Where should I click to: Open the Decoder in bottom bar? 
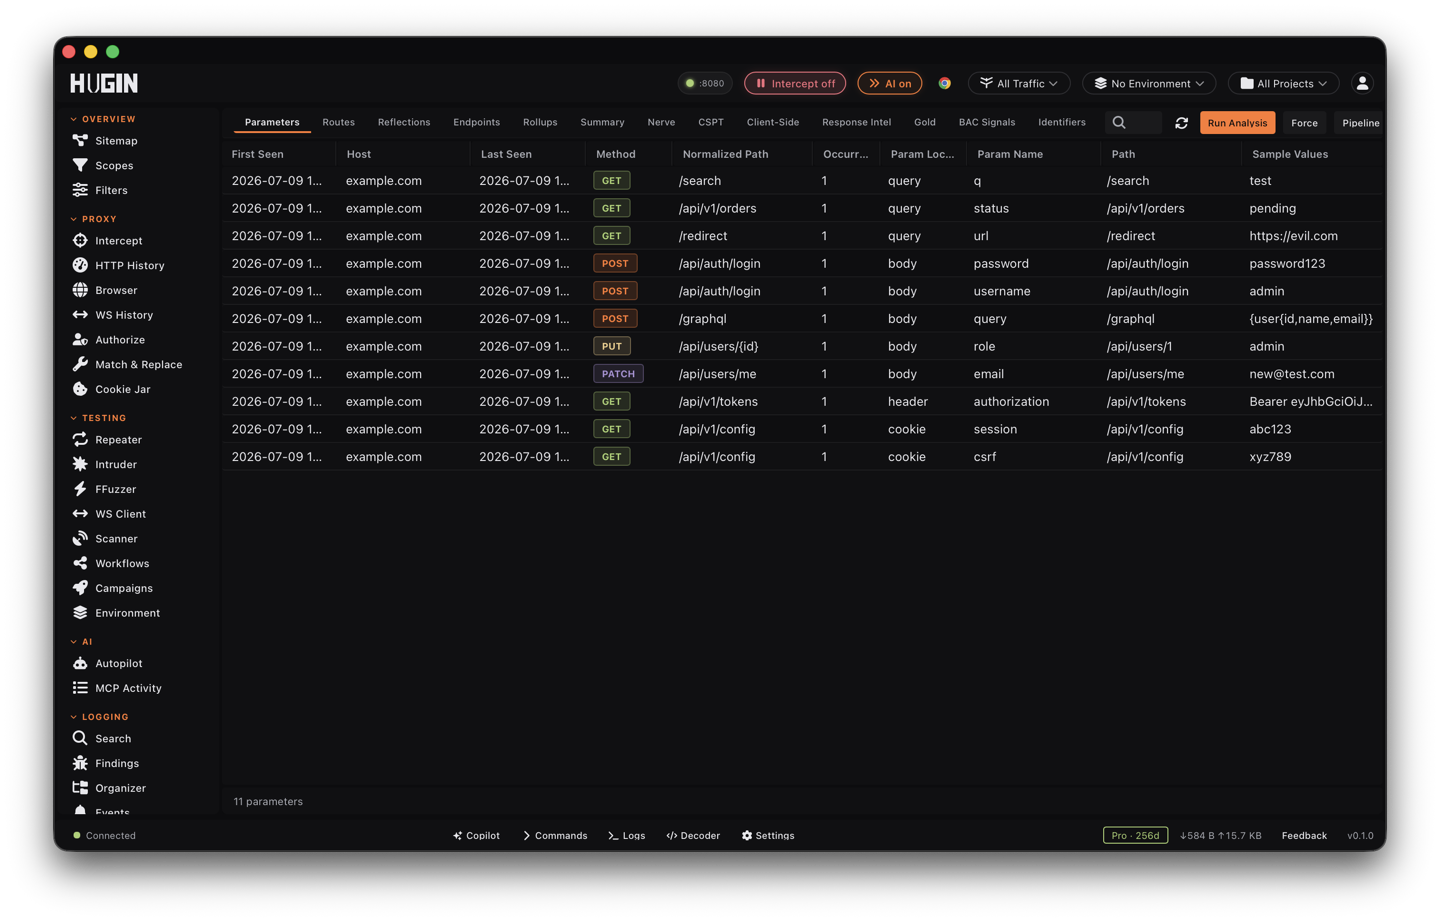(693, 835)
